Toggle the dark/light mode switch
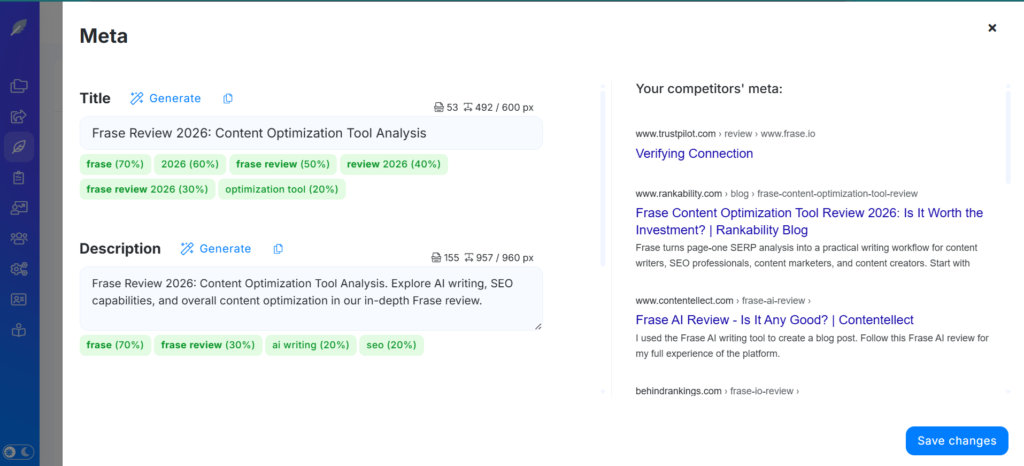This screenshot has width=1024, height=466. point(18,451)
